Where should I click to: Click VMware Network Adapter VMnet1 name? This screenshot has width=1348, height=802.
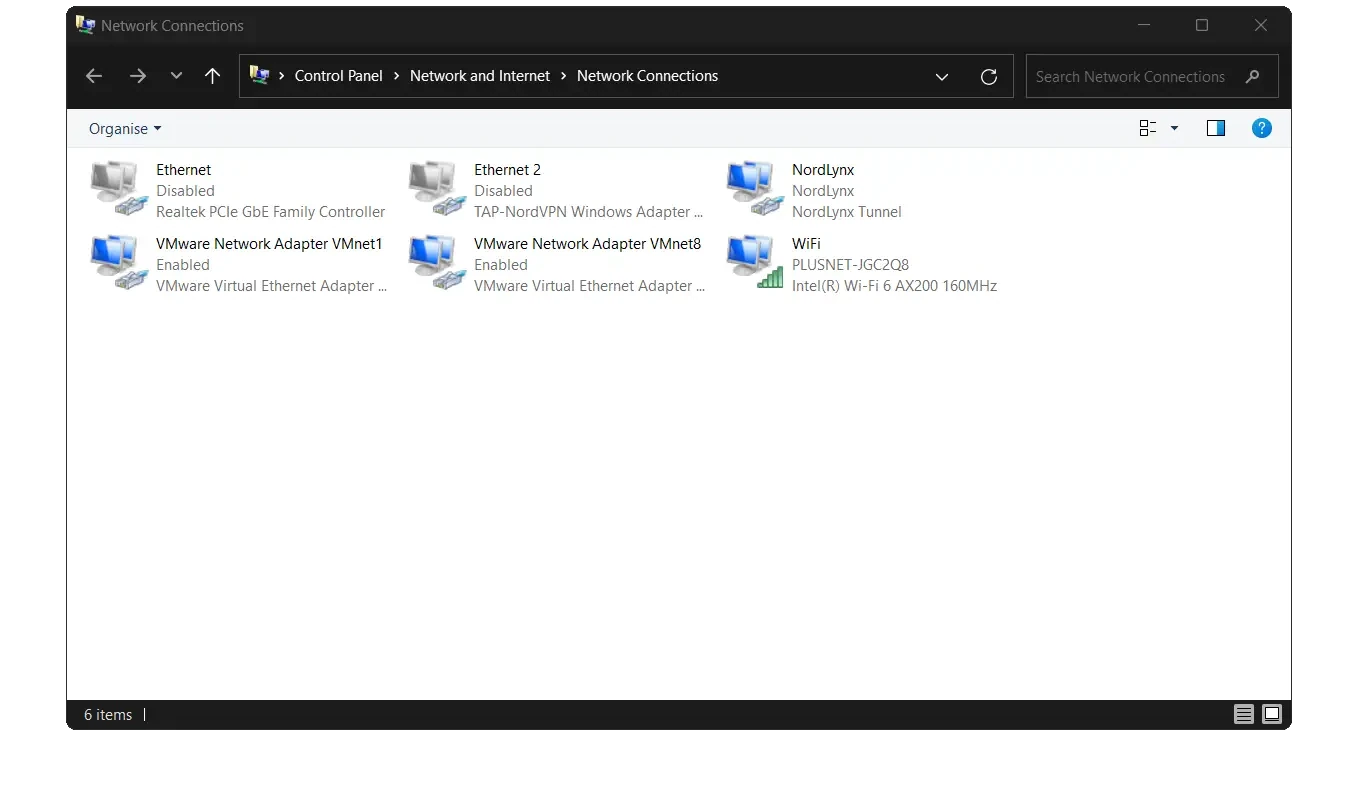pos(269,244)
